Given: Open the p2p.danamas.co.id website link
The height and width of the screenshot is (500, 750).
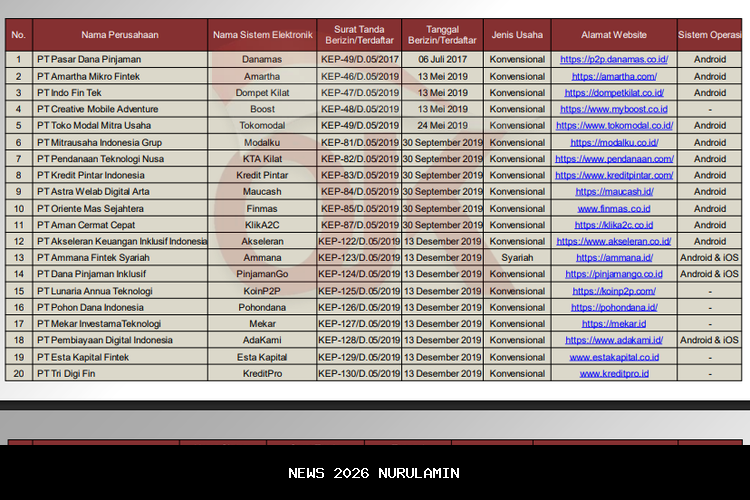Looking at the screenshot, I should 614,60.
